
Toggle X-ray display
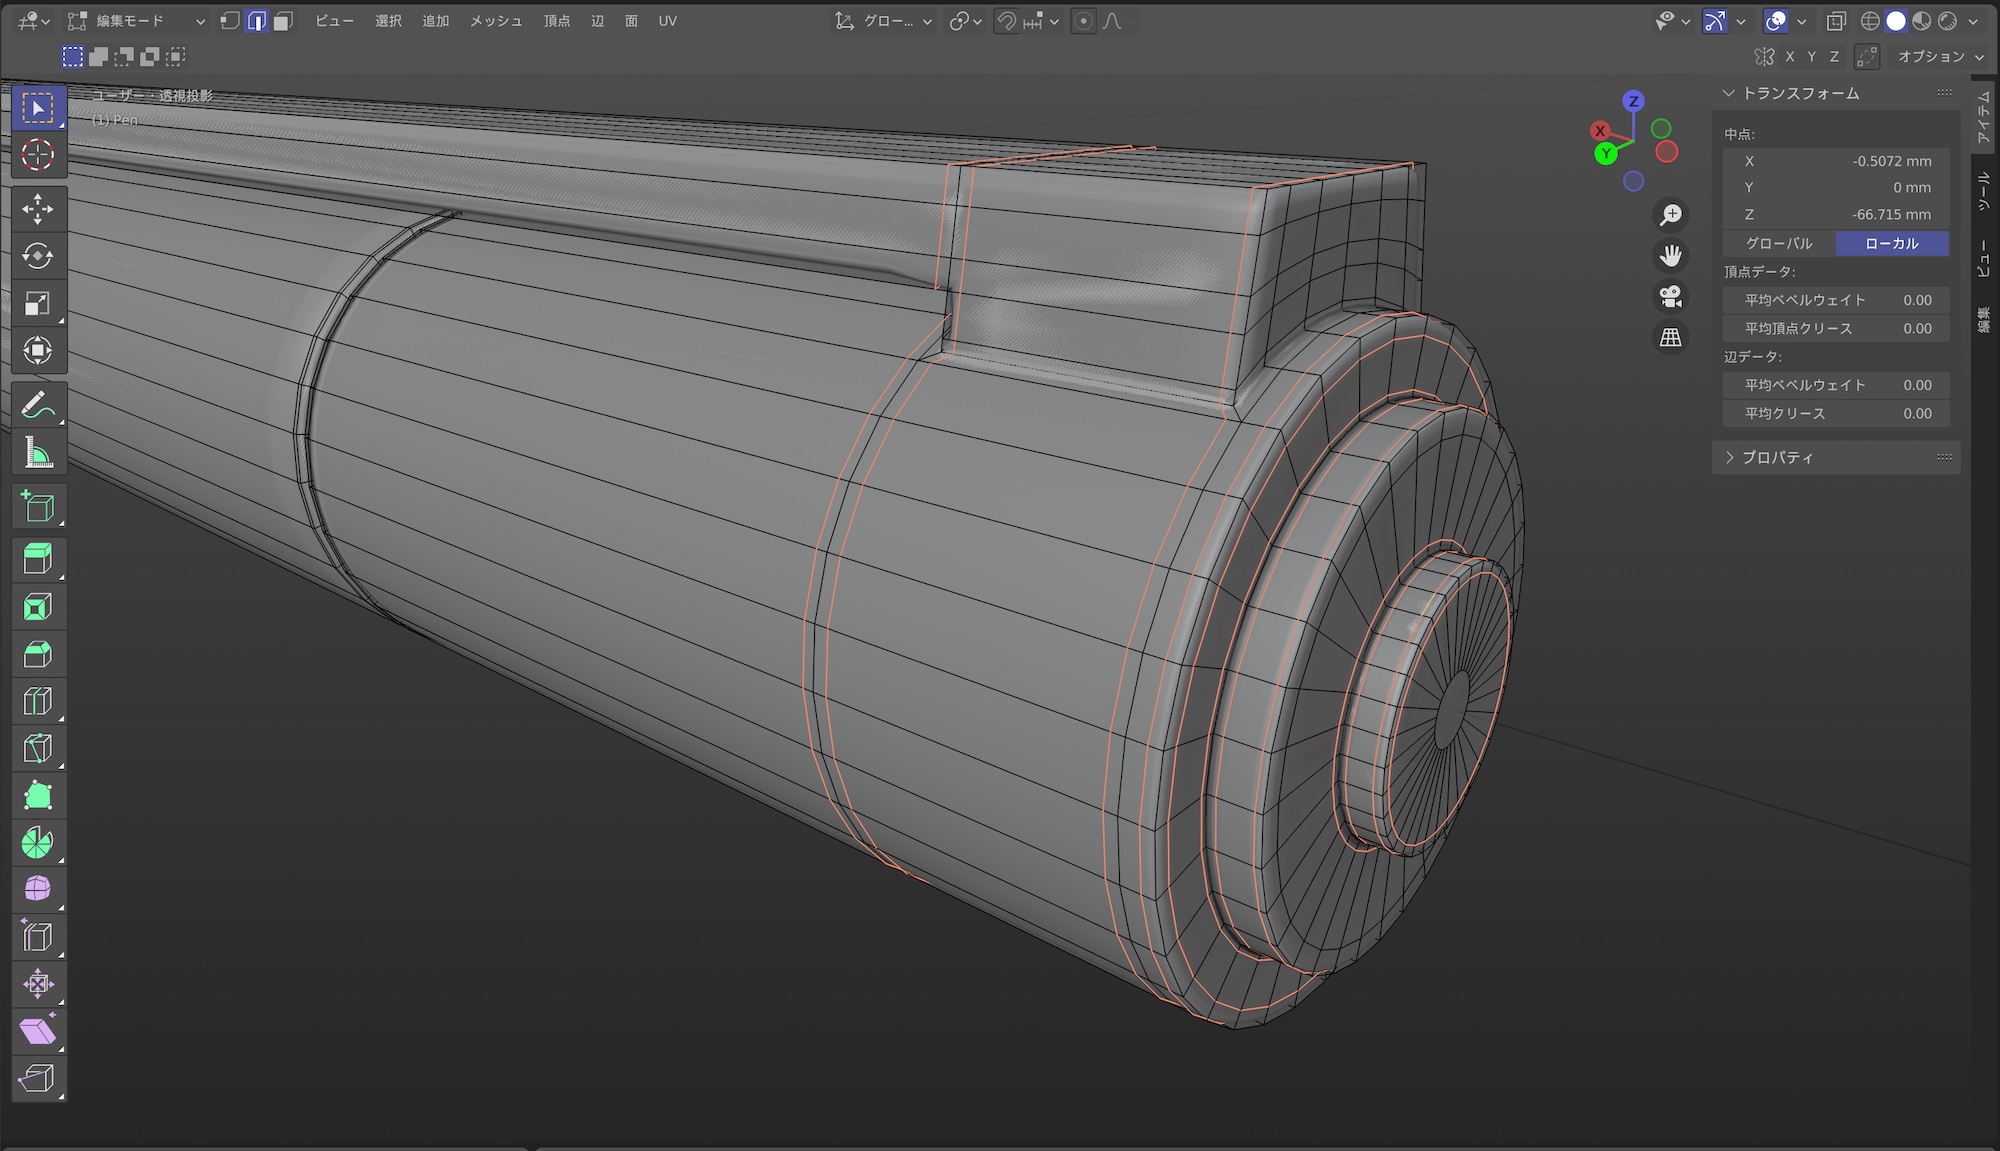coord(1836,21)
